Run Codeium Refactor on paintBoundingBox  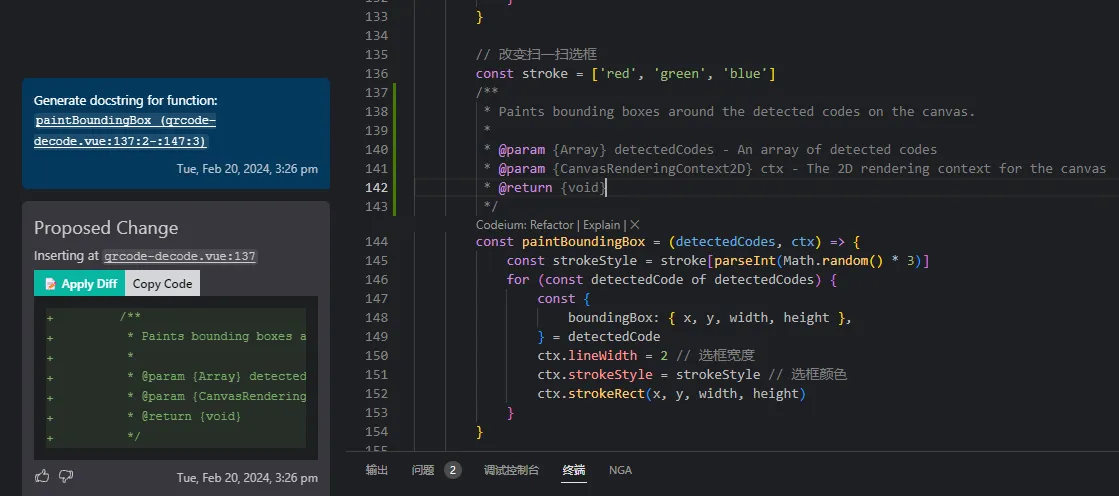(555, 224)
